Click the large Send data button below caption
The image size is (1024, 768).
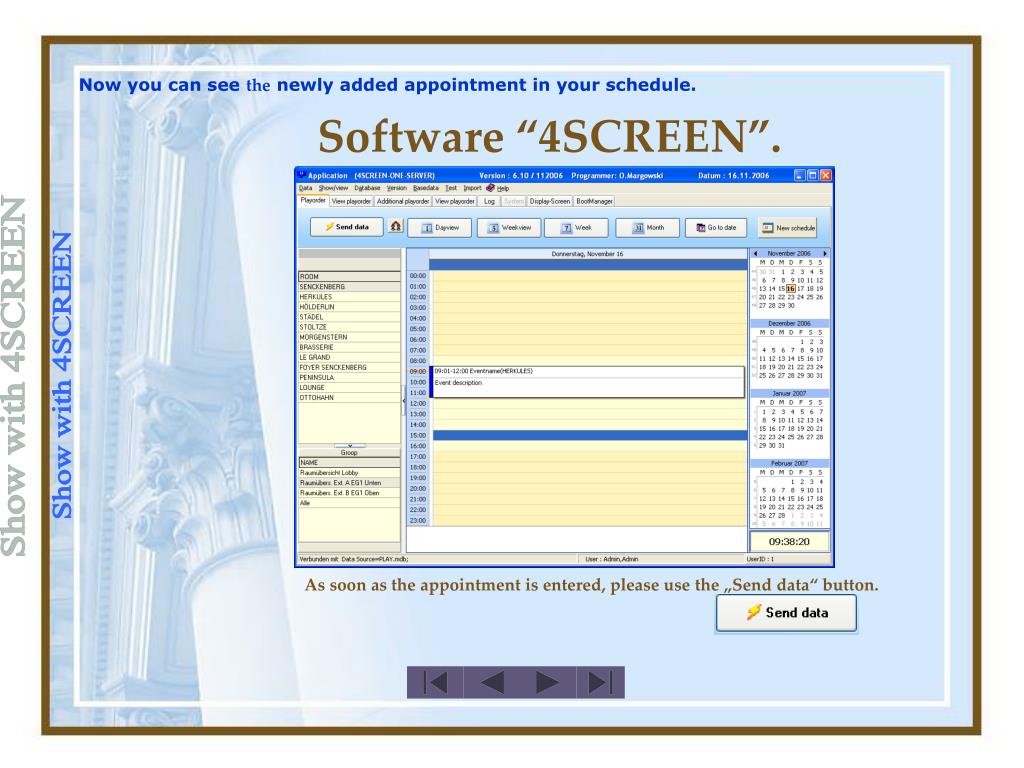[x=786, y=613]
